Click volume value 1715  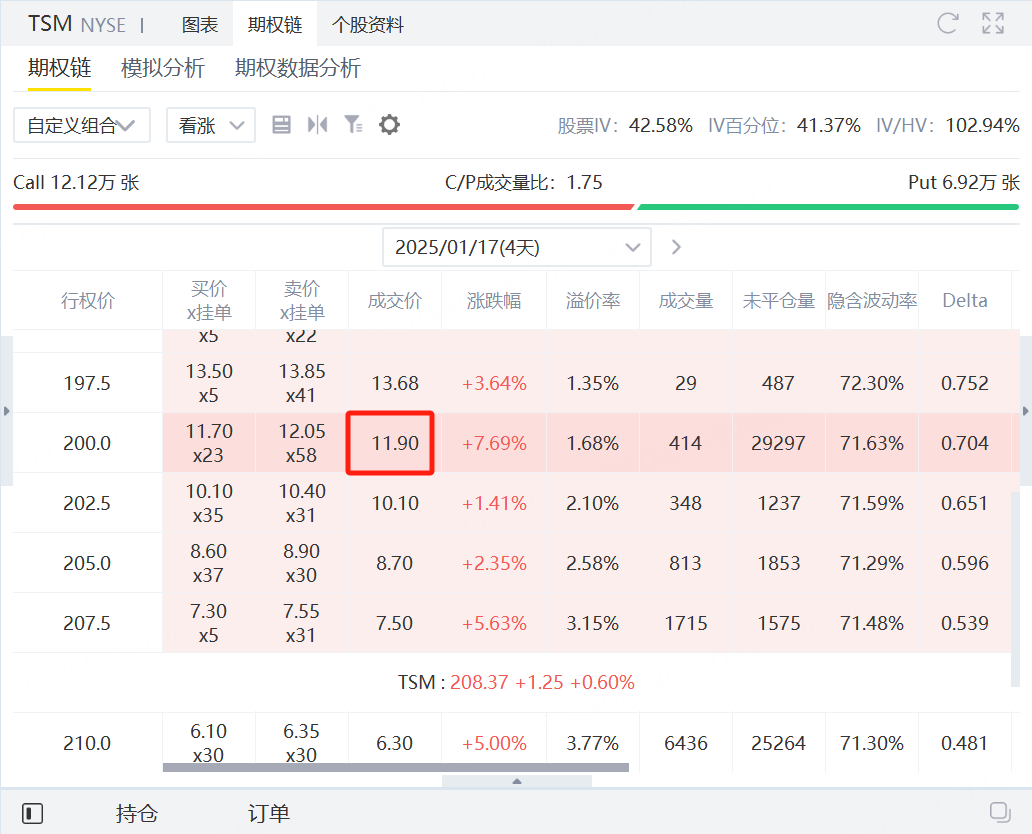coord(686,623)
